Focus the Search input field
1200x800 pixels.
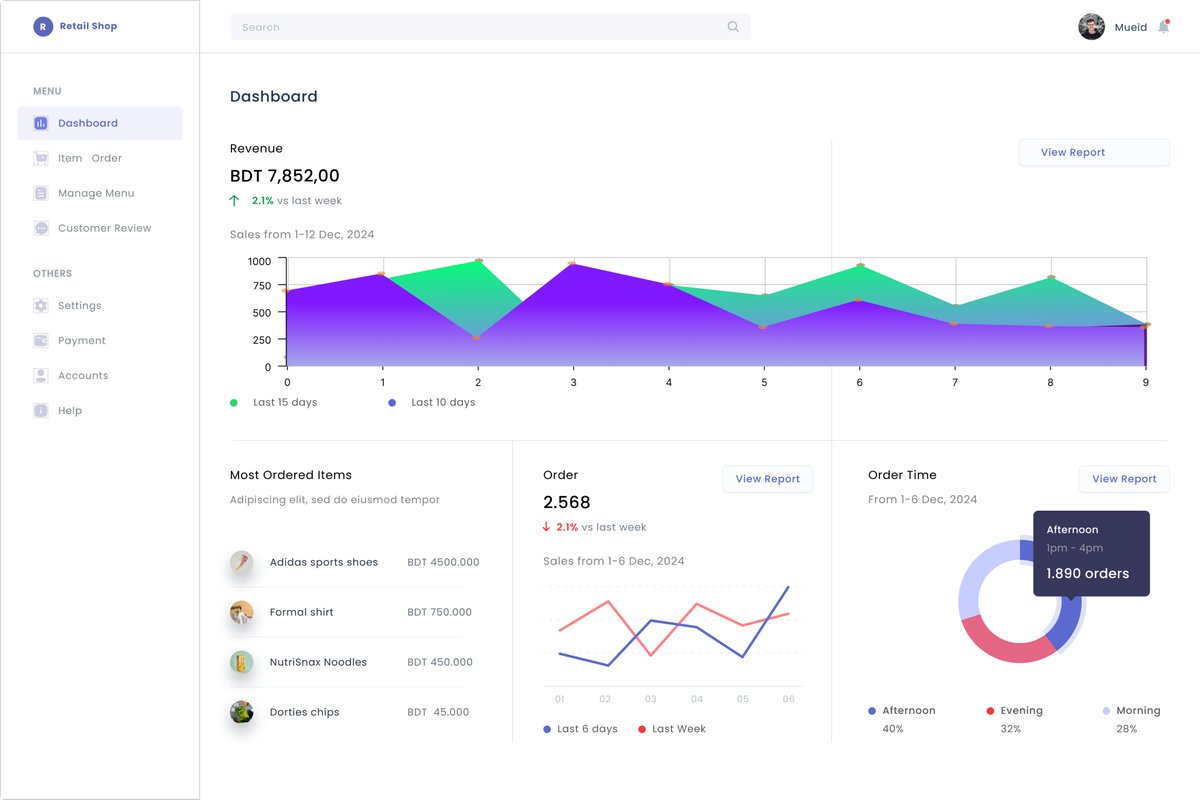coord(490,27)
